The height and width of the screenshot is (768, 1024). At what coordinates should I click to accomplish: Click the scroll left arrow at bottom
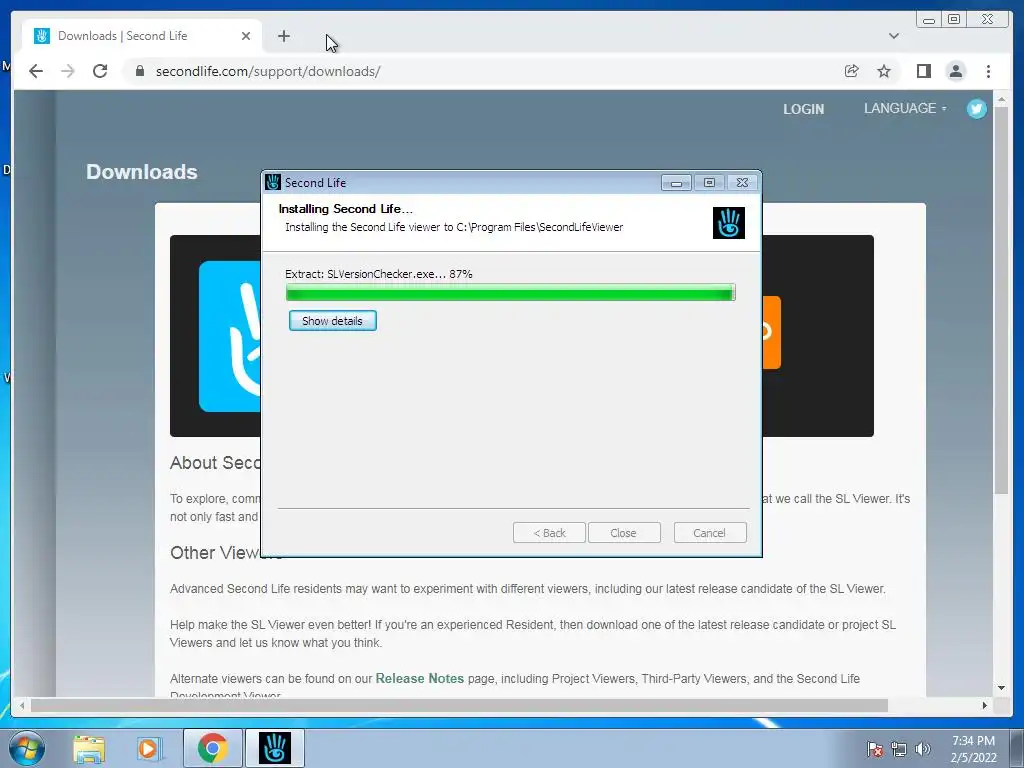tap(22, 705)
